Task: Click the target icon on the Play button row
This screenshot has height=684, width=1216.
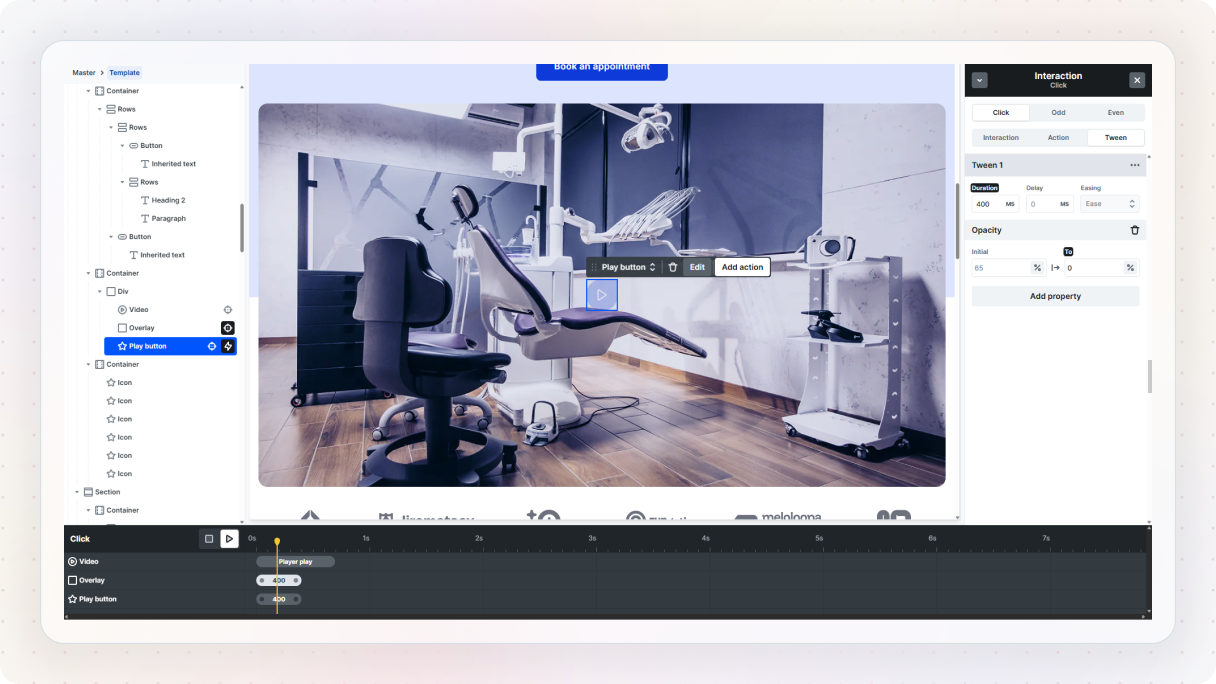Action: click(x=212, y=346)
